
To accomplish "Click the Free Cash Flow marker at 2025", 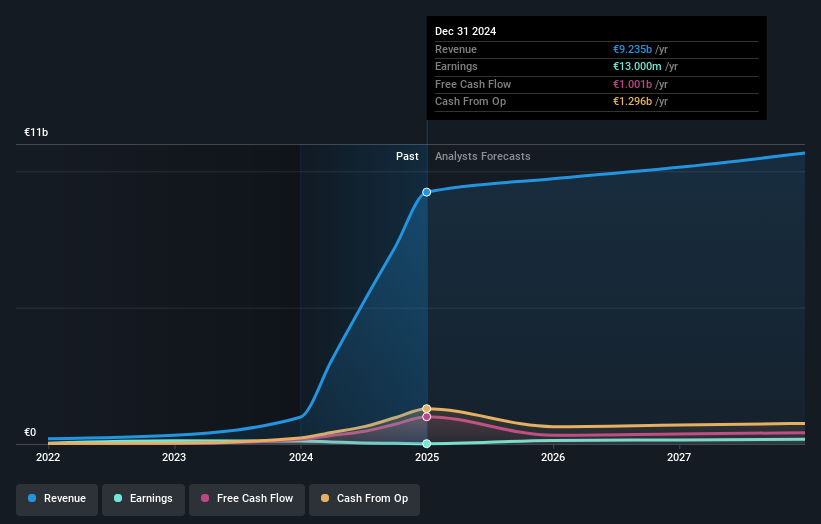I will (x=427, y=417).
